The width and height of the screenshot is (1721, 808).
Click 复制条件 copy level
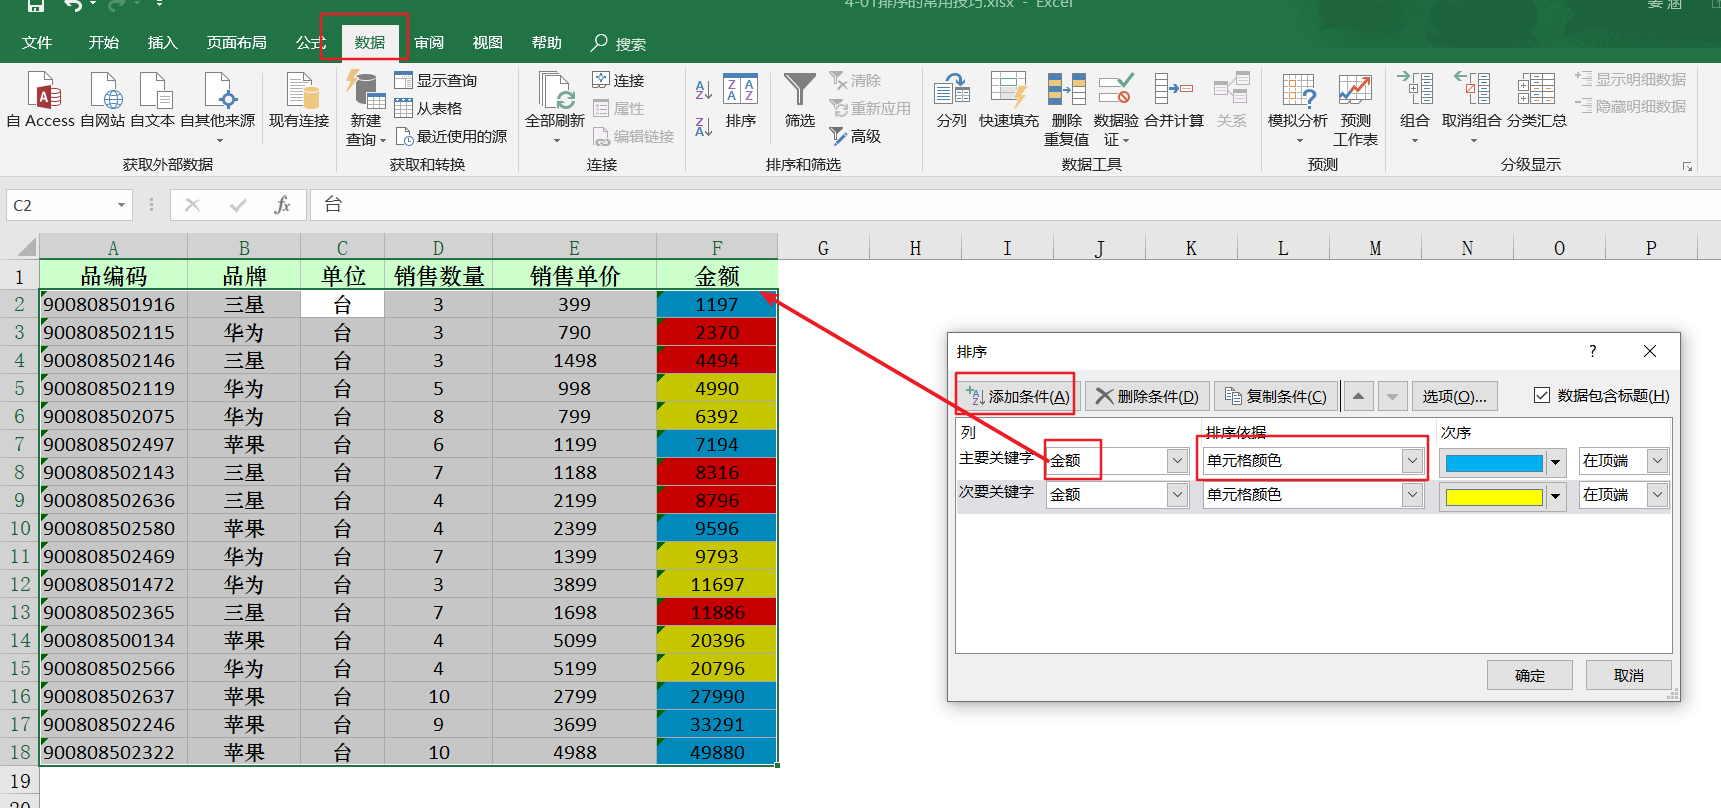pyautogui.click(x=1276, y=396)
